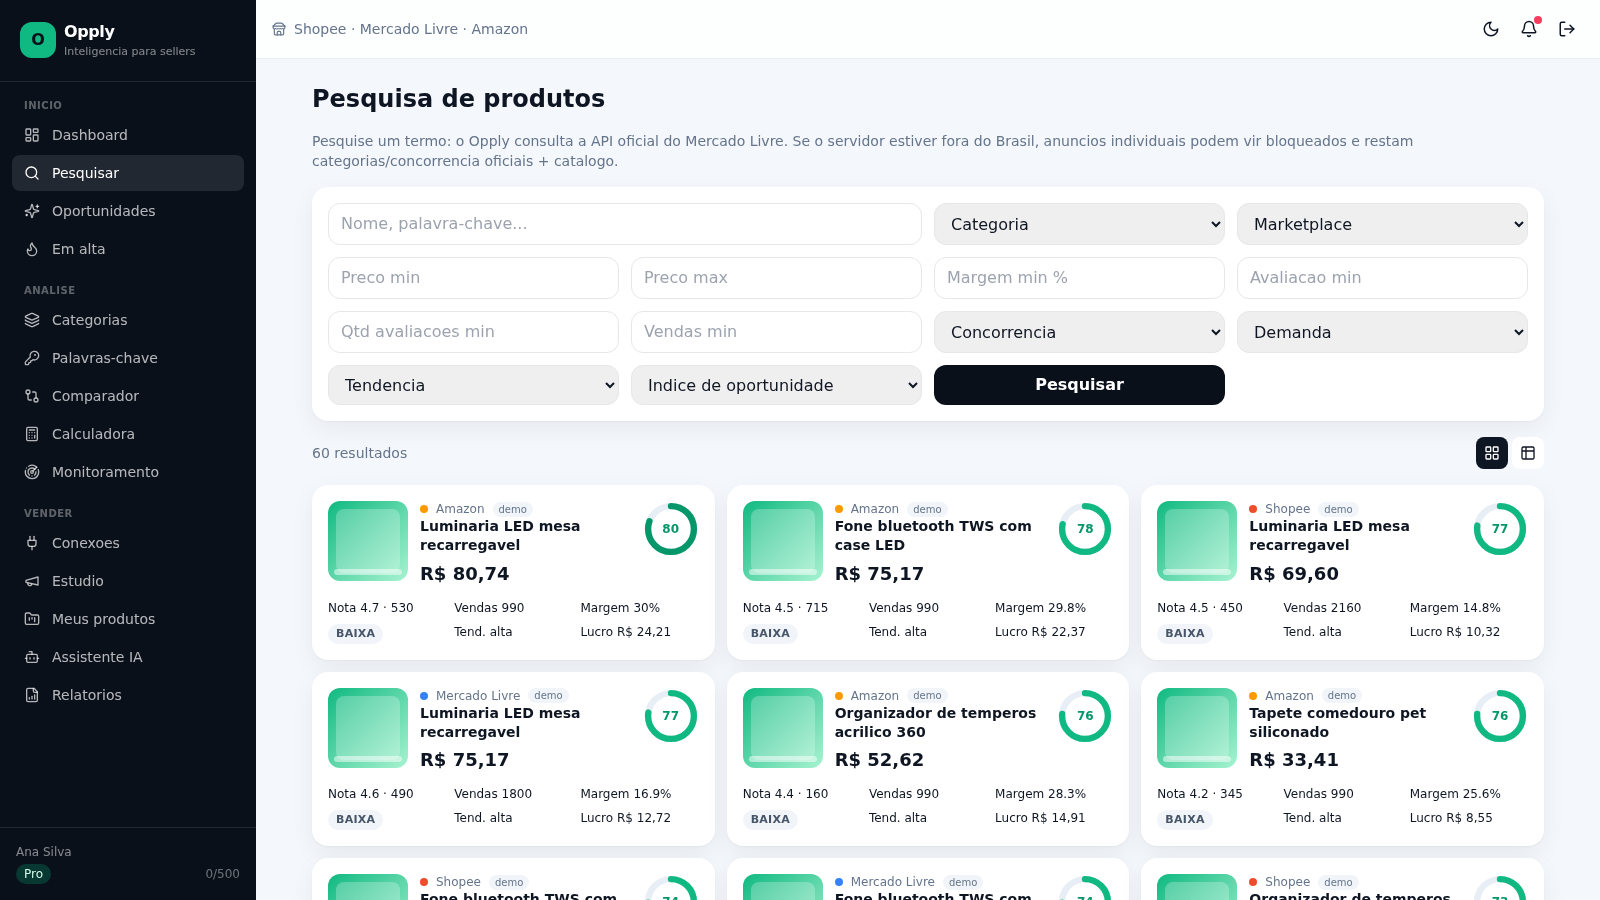
Task: Focus the Margem min % field
Action: coord(1079,278)
